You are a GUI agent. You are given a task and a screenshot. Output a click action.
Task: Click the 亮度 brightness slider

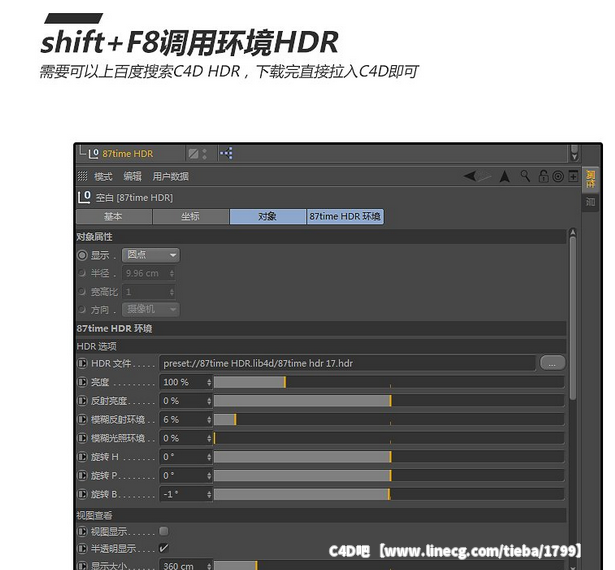click(x=389, y=382)
